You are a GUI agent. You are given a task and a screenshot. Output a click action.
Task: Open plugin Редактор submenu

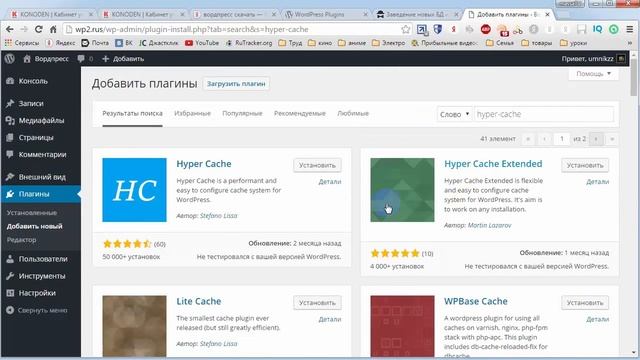point(21,240)
